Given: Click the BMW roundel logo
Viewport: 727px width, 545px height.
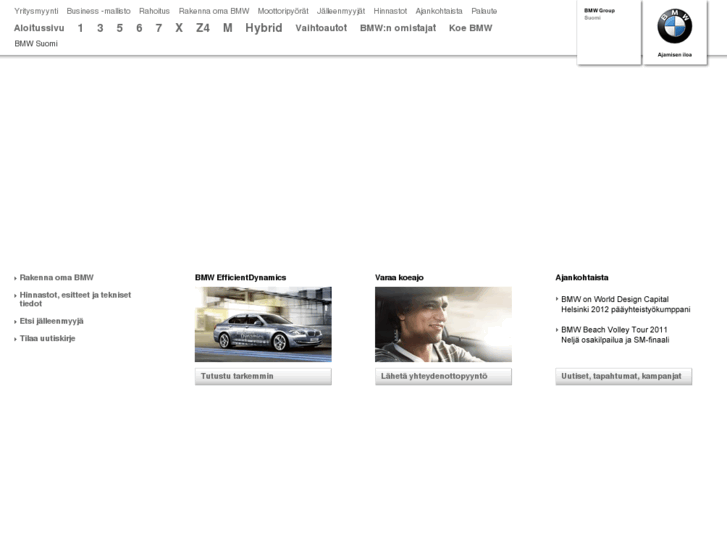Looking at the screenshot, I should 675,26.
